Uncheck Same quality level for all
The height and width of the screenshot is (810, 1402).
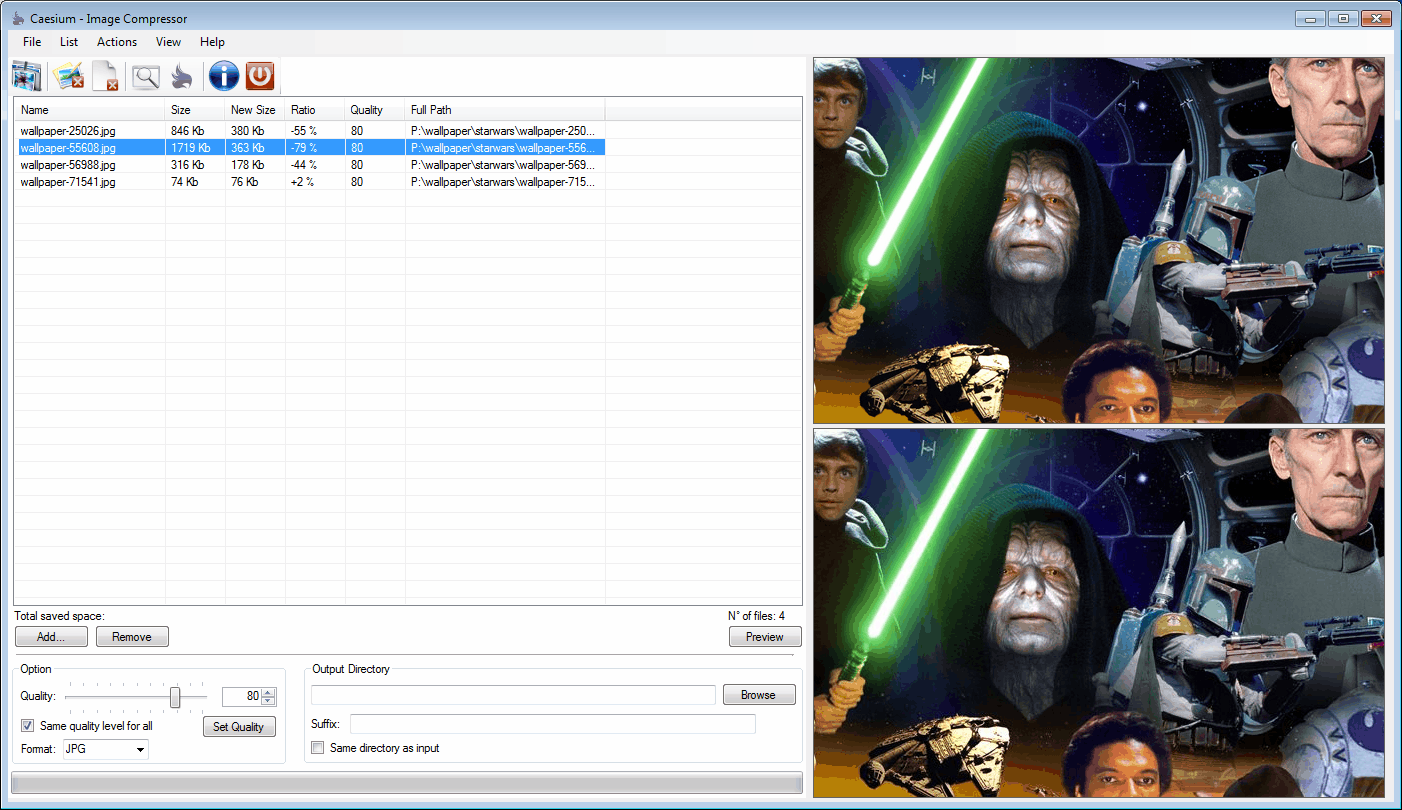(28, 726)
